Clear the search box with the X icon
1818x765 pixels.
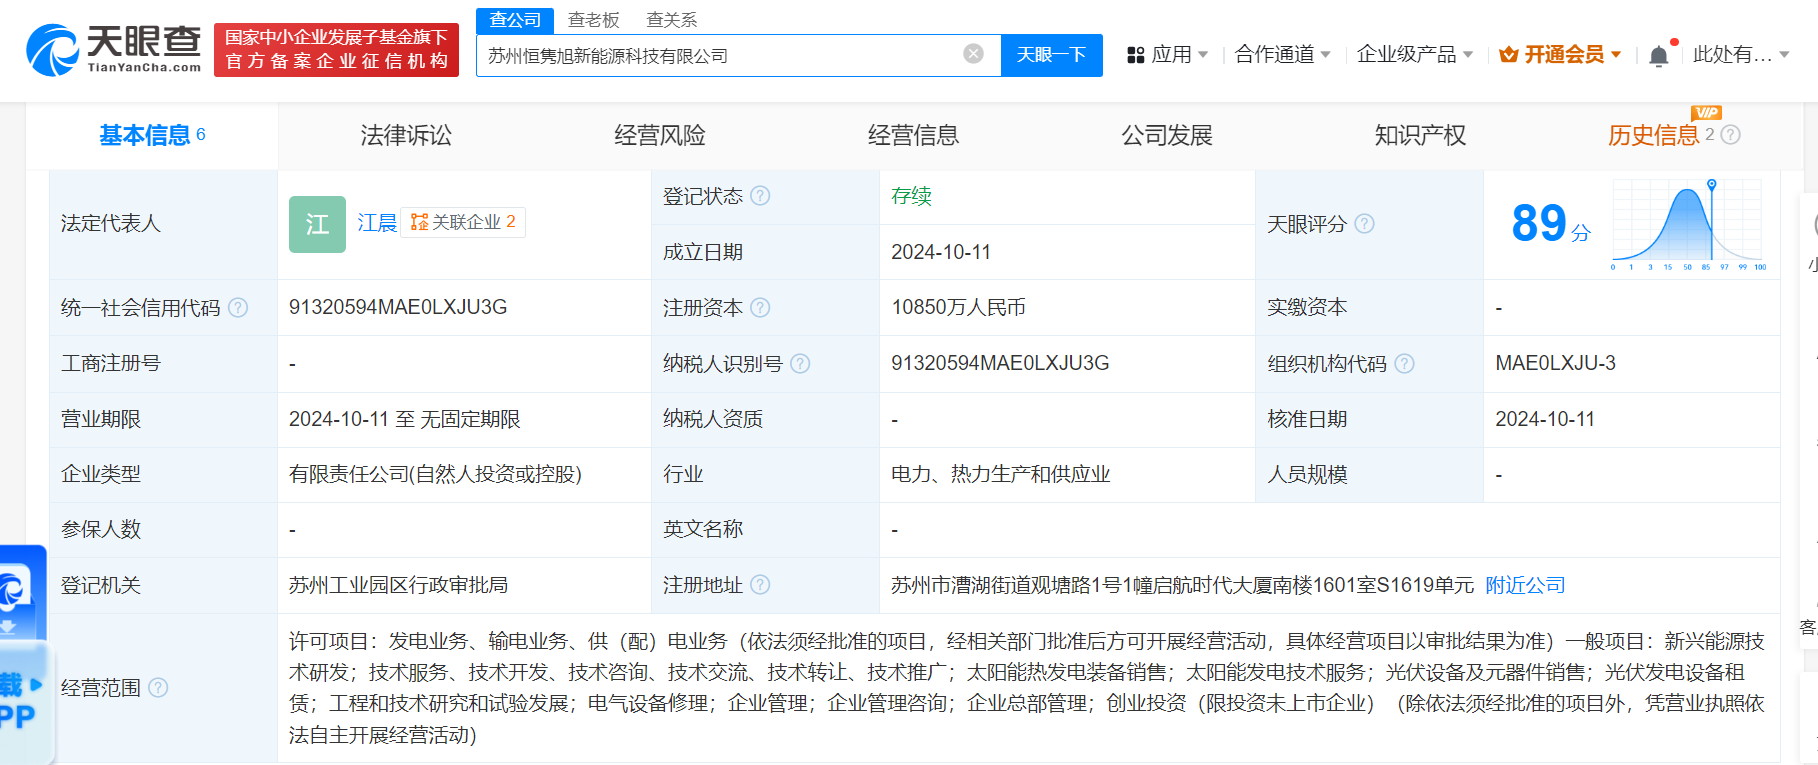pyautogui.click(x=973, y=54)
